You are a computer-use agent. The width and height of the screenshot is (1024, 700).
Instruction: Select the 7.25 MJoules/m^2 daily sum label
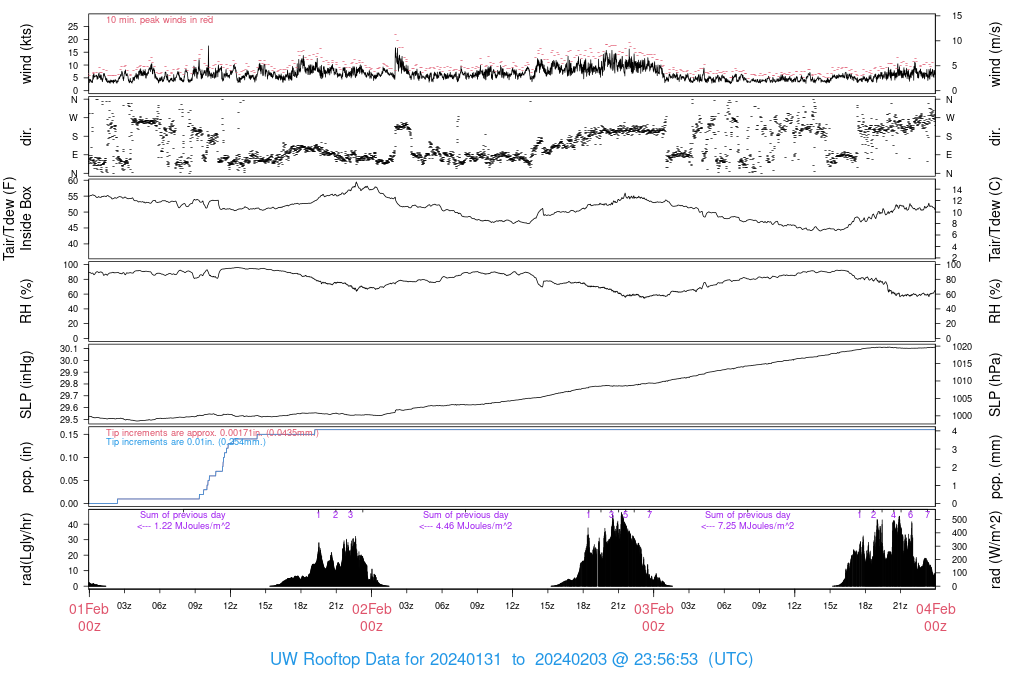pyautogui.click(x=747, y=525)
